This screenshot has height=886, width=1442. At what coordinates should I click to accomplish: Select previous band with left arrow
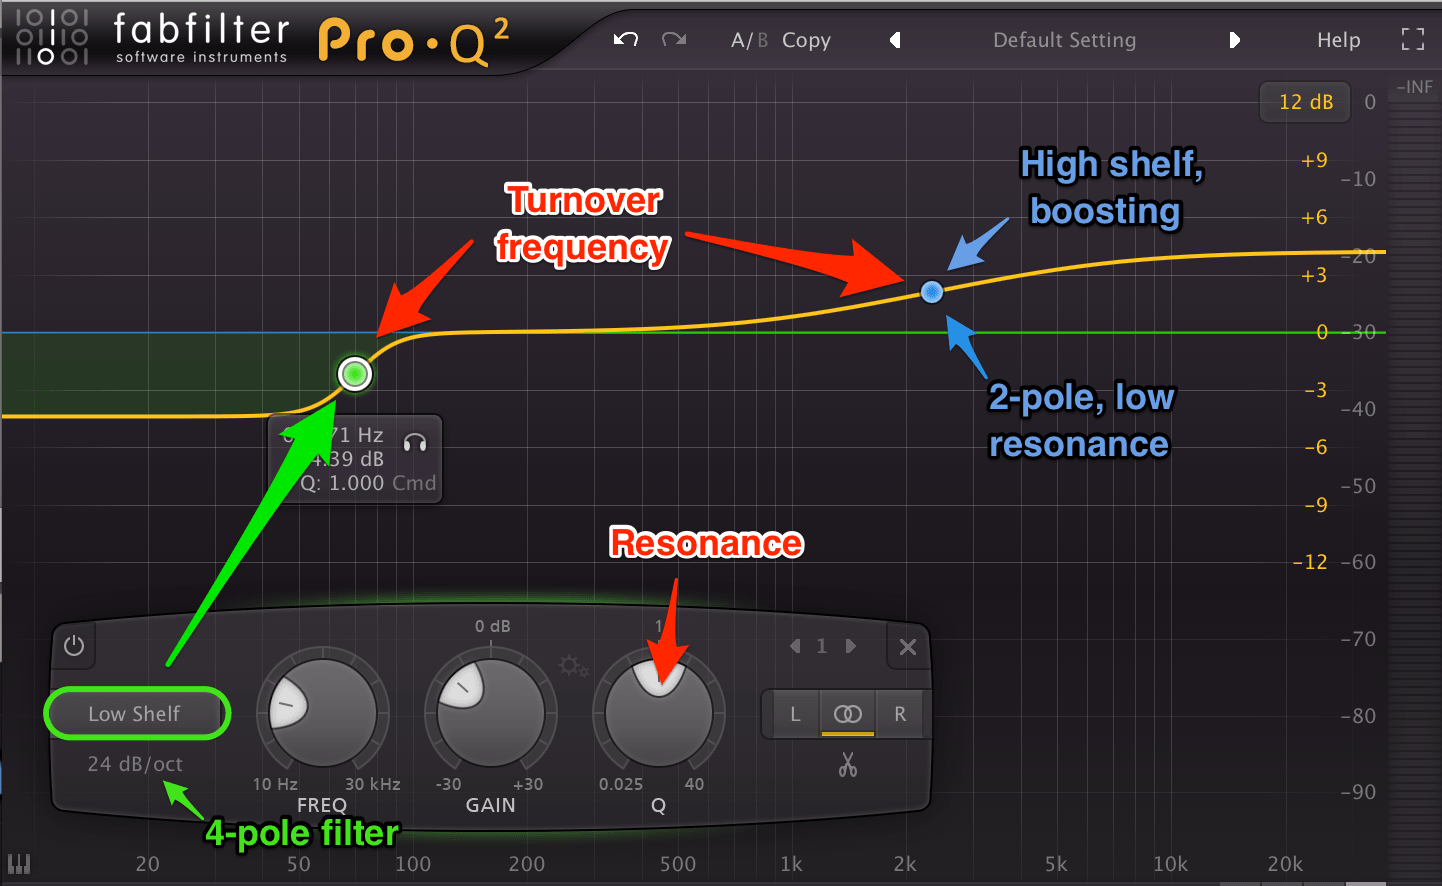coord(795,646)
